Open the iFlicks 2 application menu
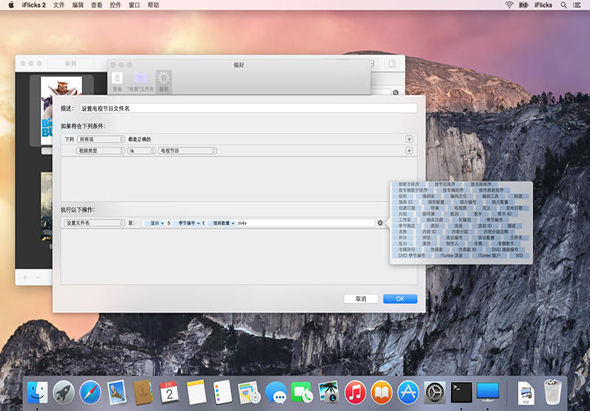Screen dimensions: 590x411 point(34,5)
